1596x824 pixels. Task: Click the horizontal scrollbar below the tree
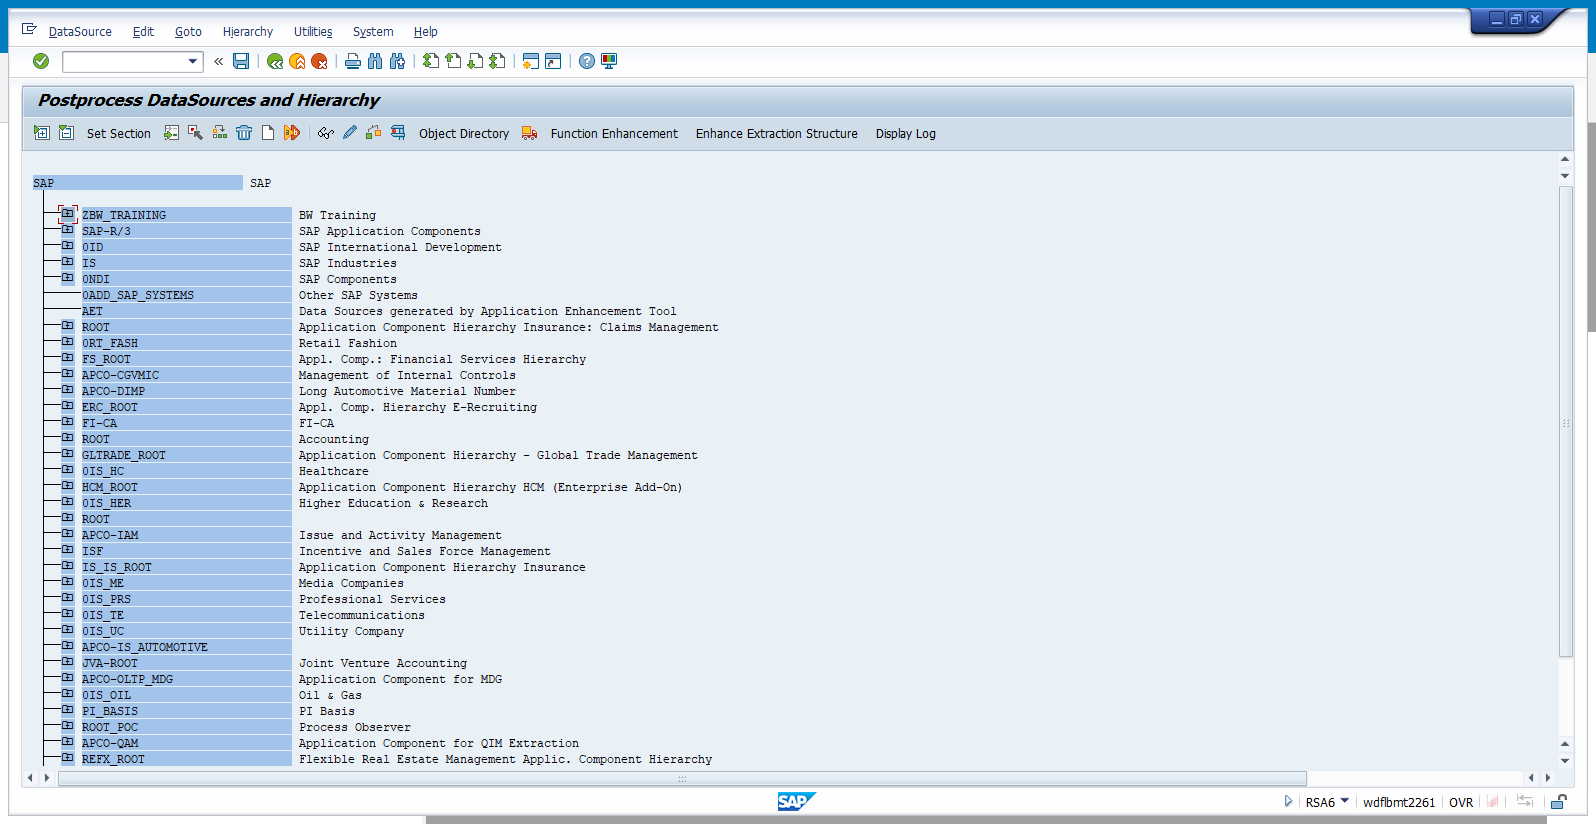click(682, 778)
